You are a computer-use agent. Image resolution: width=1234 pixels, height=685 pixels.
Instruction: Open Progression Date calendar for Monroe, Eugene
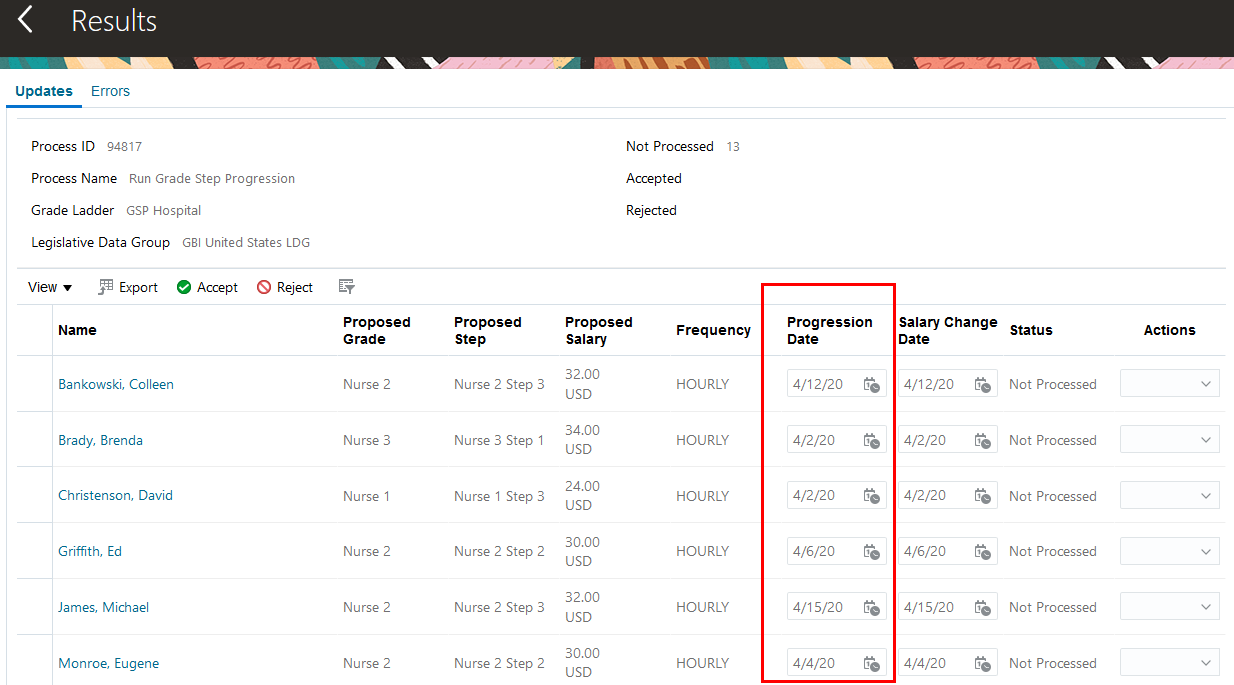872,663
